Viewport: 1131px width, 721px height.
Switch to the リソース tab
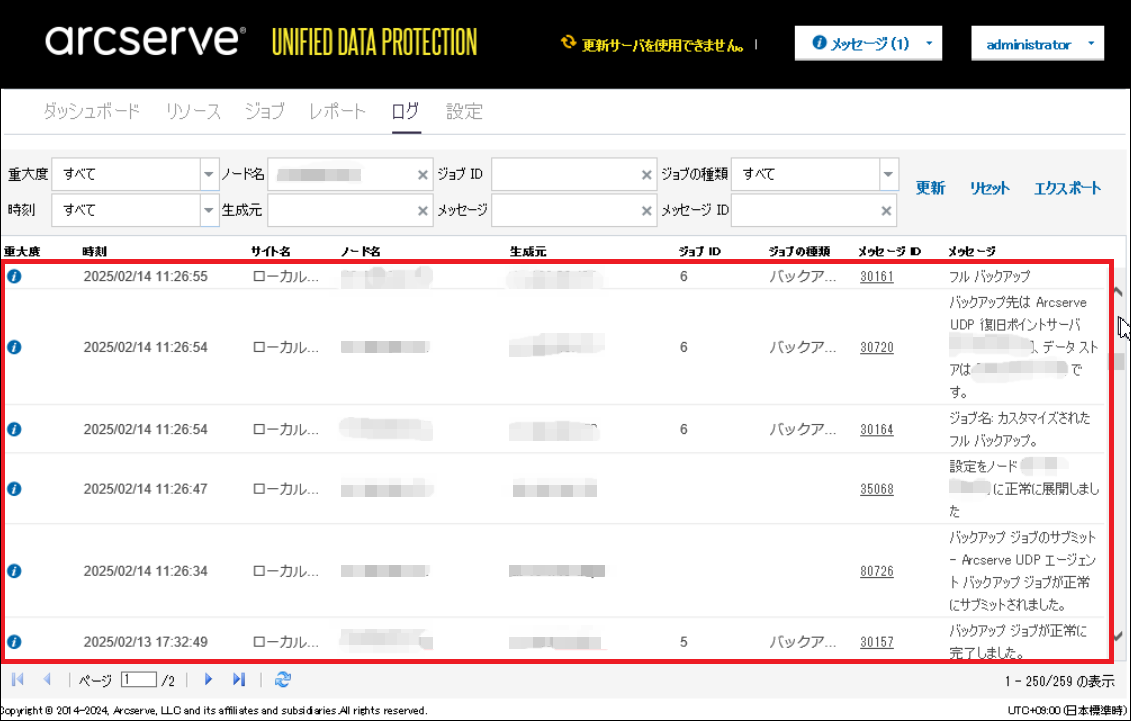click(193, 111)
